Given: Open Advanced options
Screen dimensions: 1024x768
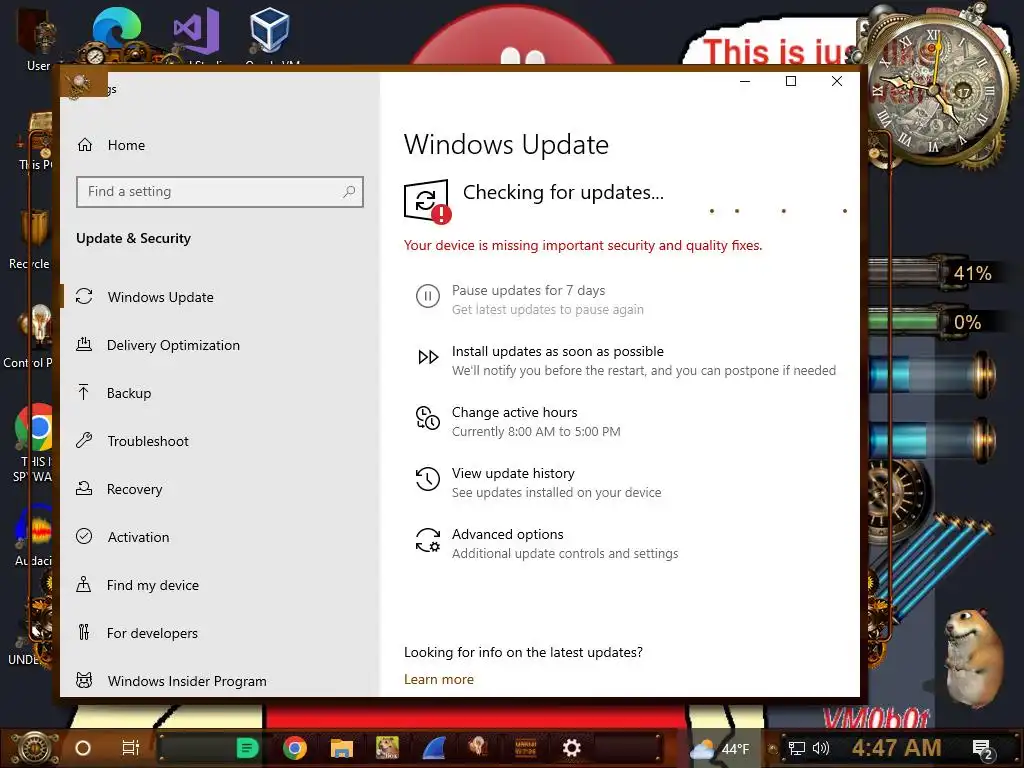Looking at the screenshot, I should (x=507, y=534).
